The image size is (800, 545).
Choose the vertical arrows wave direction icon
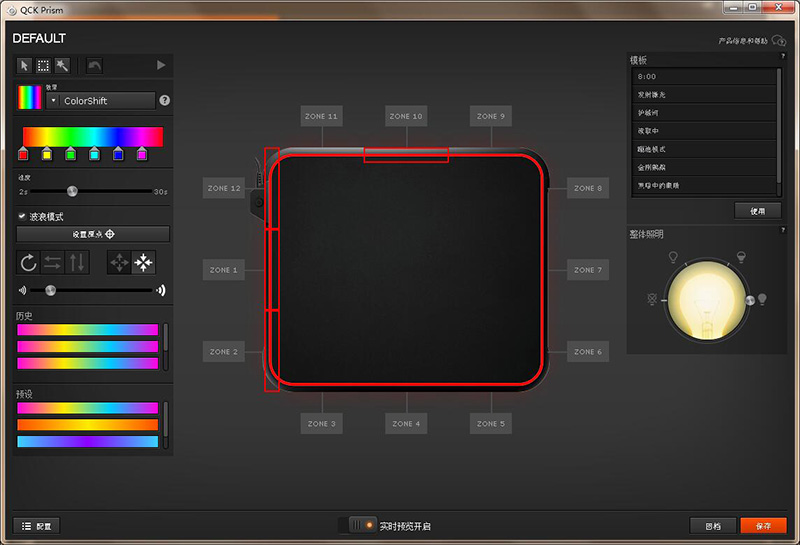tap(77, 263)
